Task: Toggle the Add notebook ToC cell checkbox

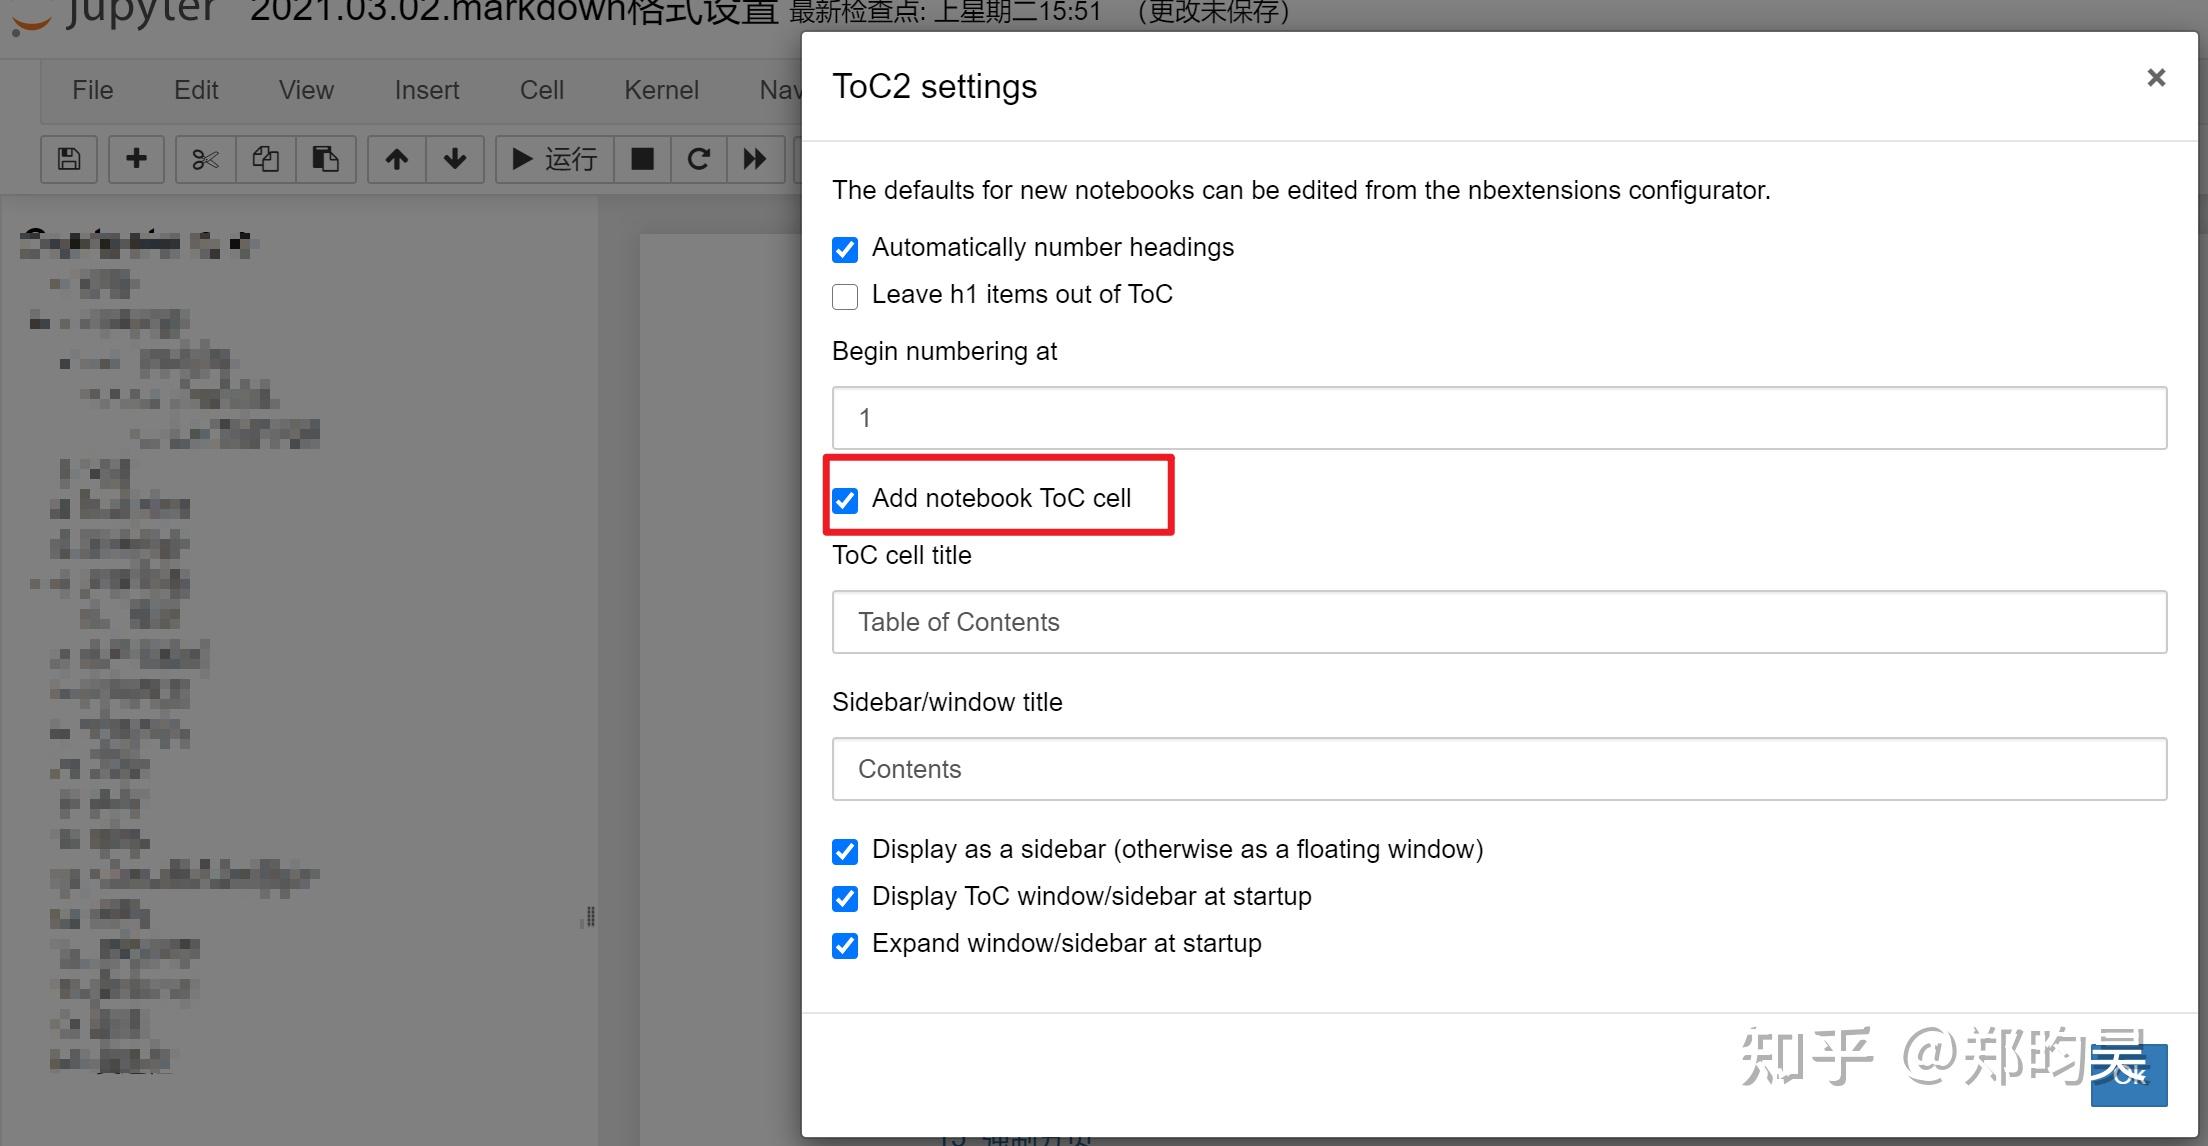Action: pos(845,500)
